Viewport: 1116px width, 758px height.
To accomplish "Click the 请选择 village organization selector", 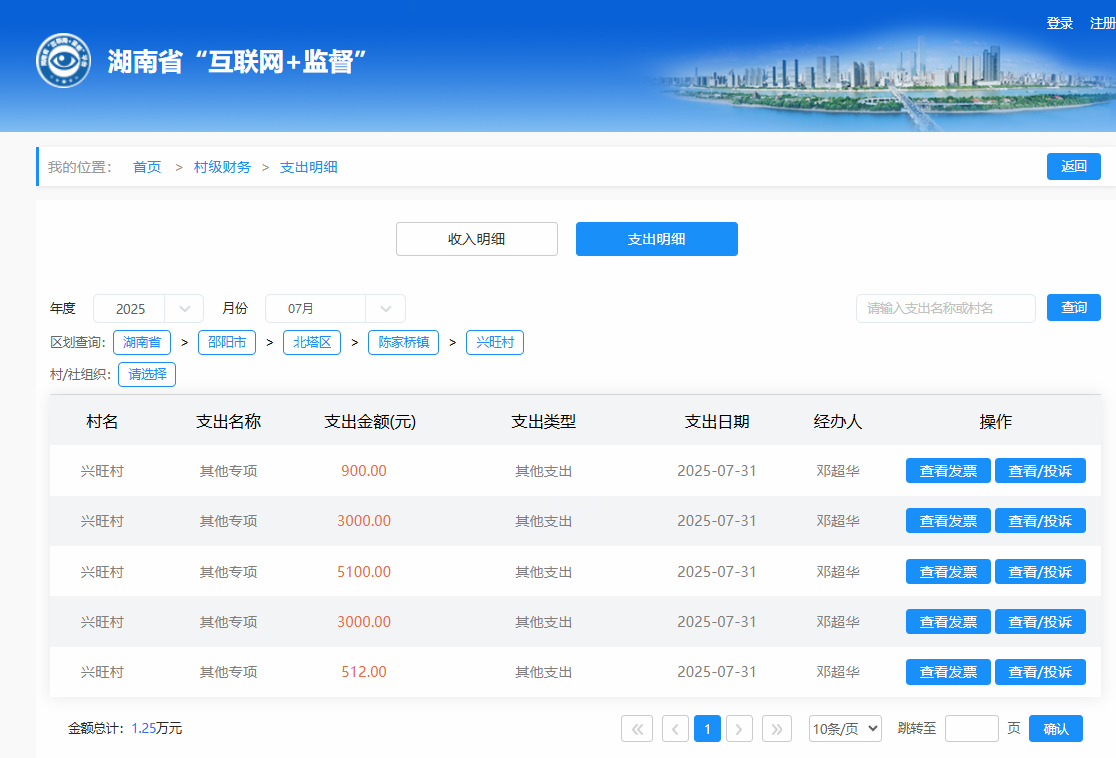I will [x=147, y=375].
